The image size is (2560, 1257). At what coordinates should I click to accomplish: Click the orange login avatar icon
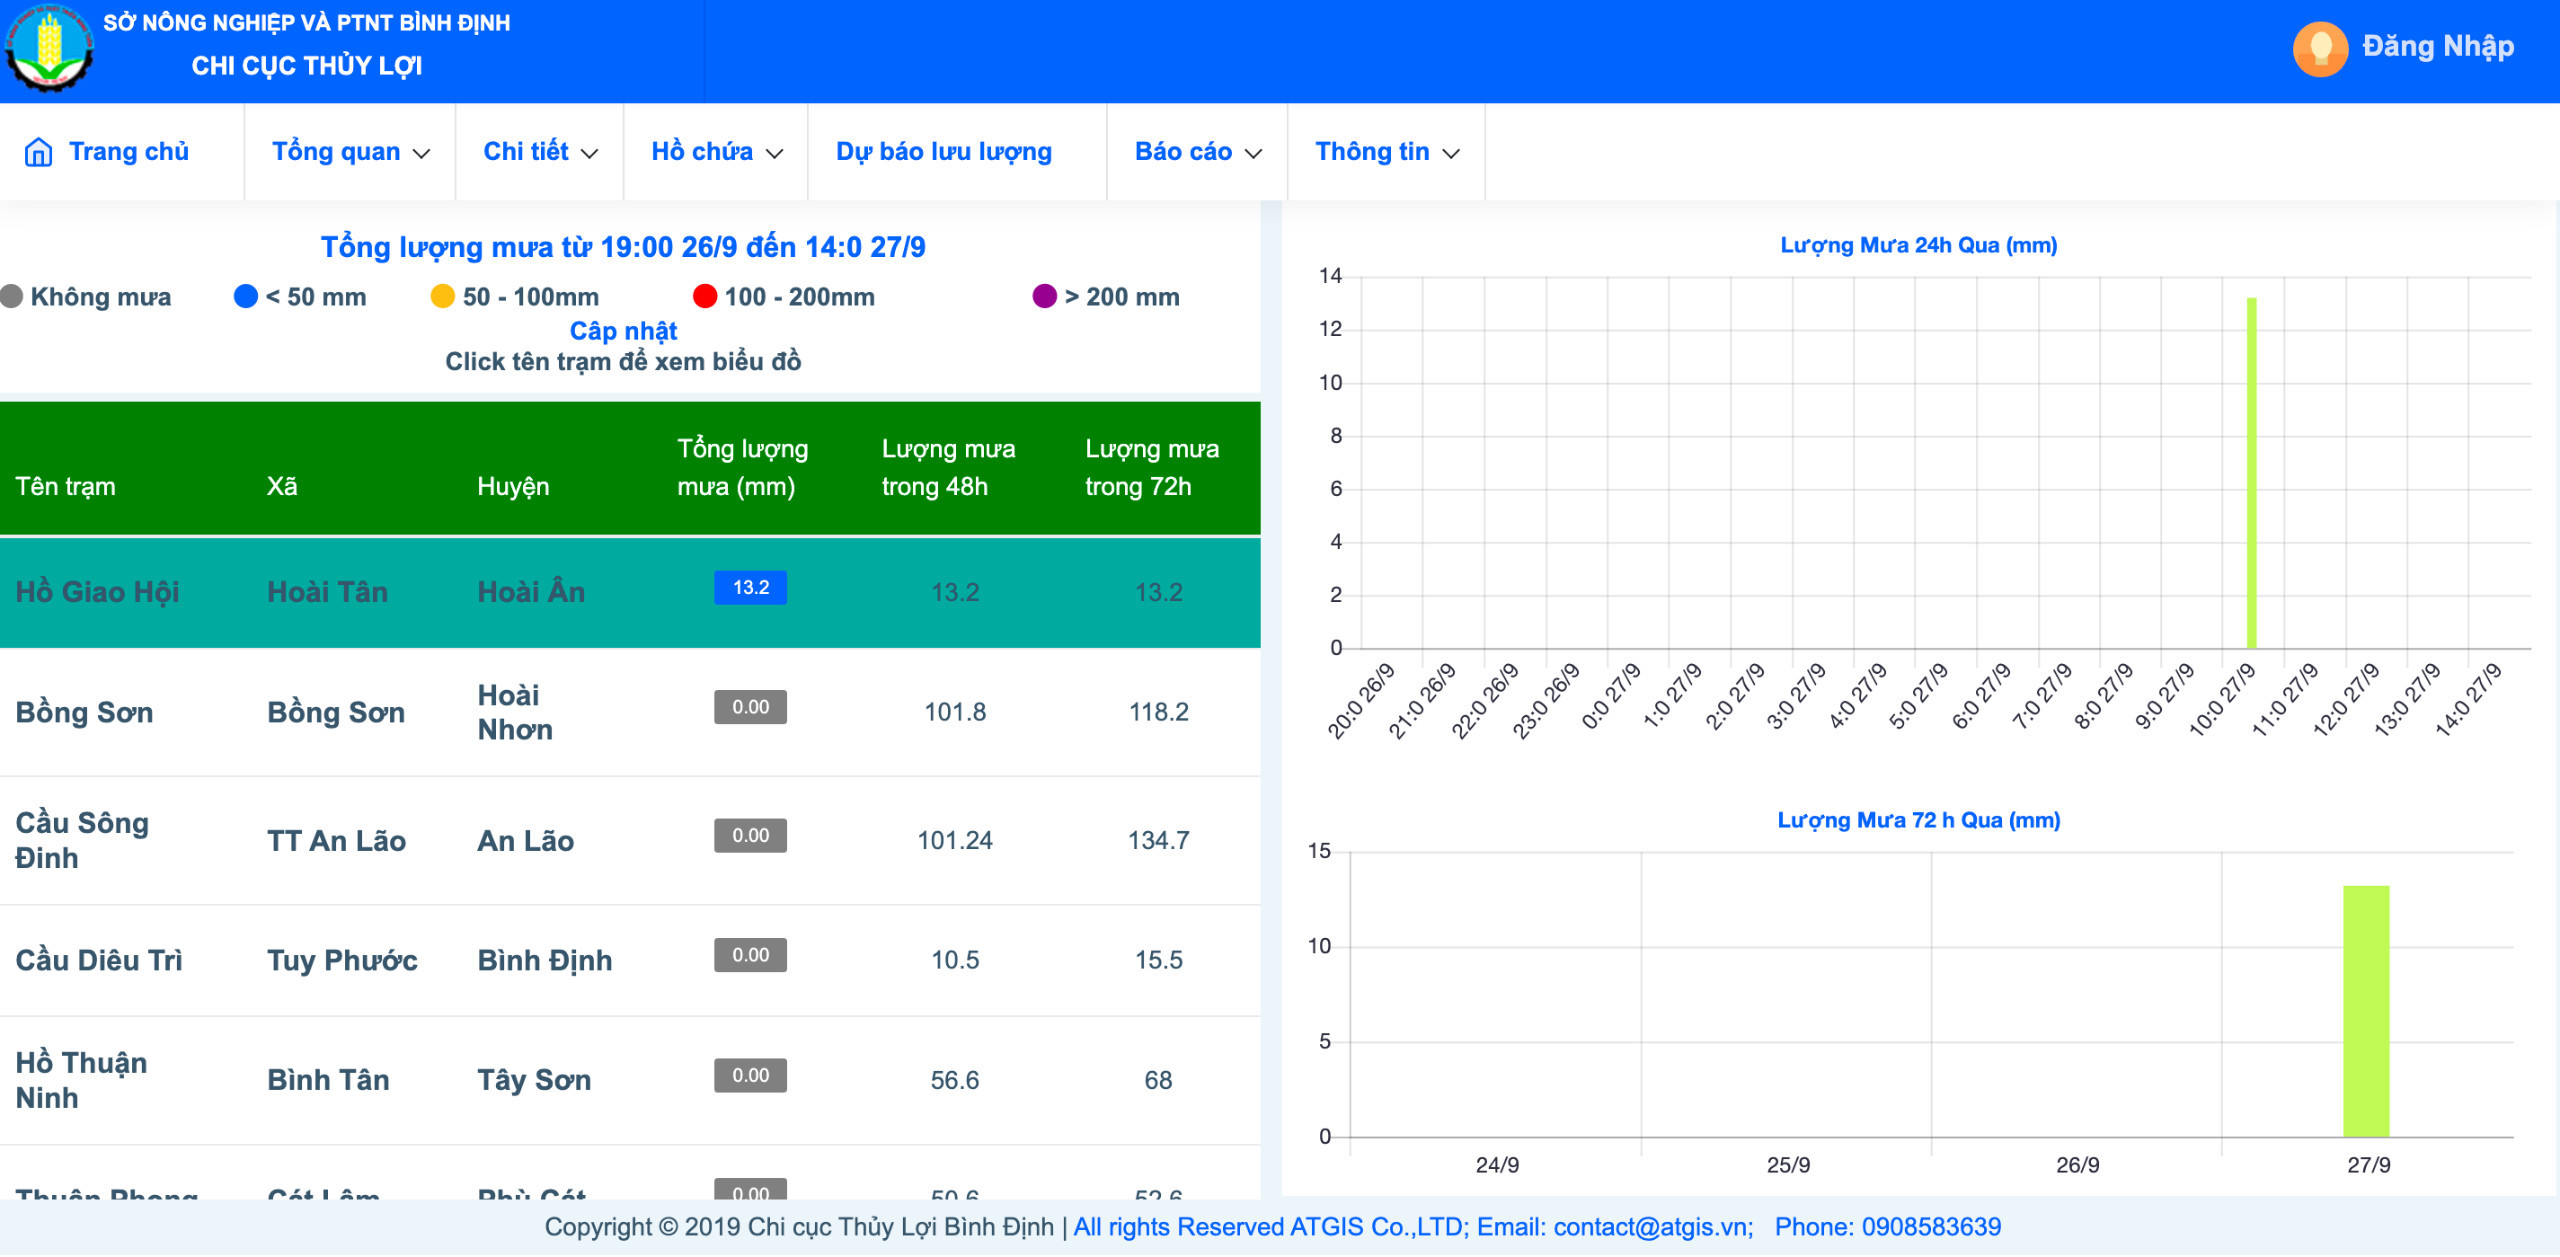point(2319,48)
